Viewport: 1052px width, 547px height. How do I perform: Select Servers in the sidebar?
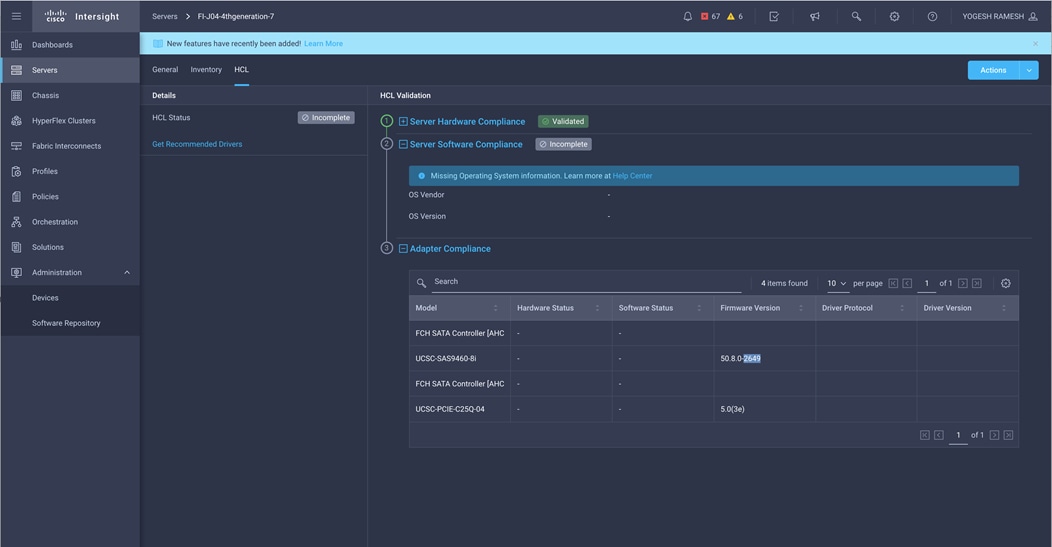point(70,70)
